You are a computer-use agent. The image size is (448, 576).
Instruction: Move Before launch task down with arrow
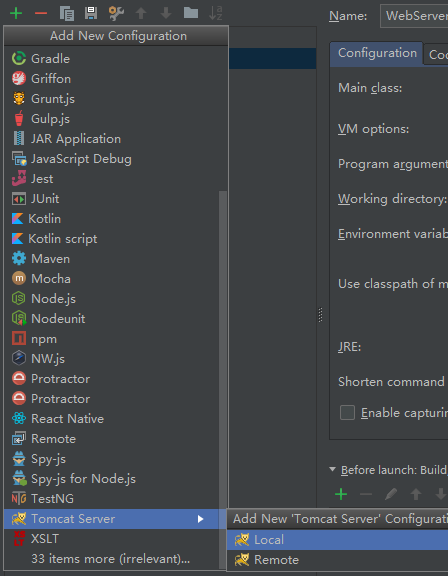(440, 494)
